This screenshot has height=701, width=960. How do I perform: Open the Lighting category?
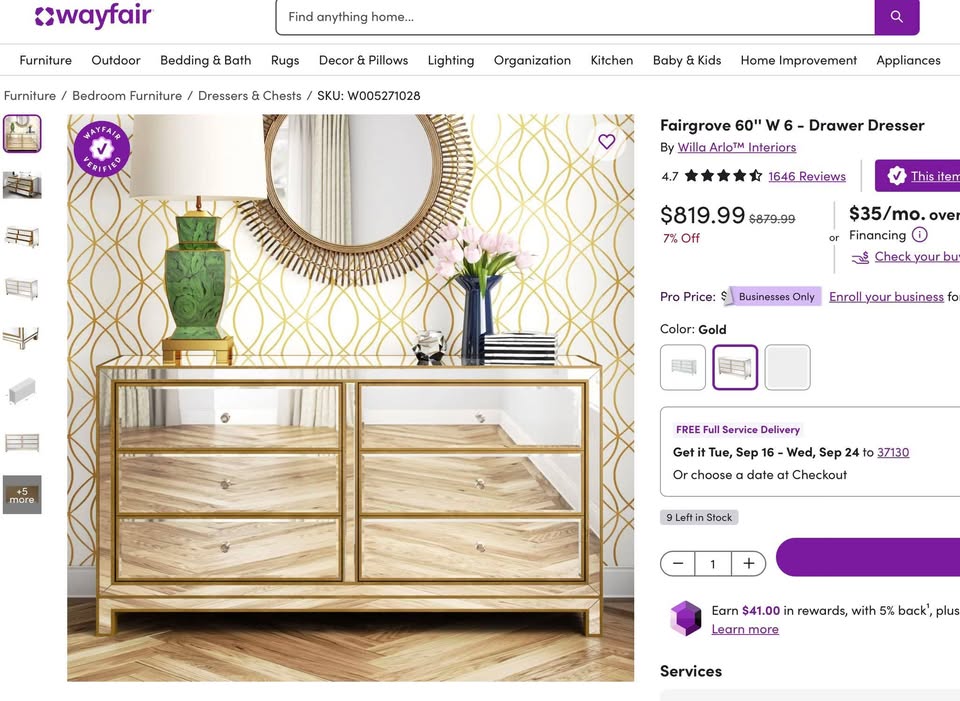coord(451,60)
